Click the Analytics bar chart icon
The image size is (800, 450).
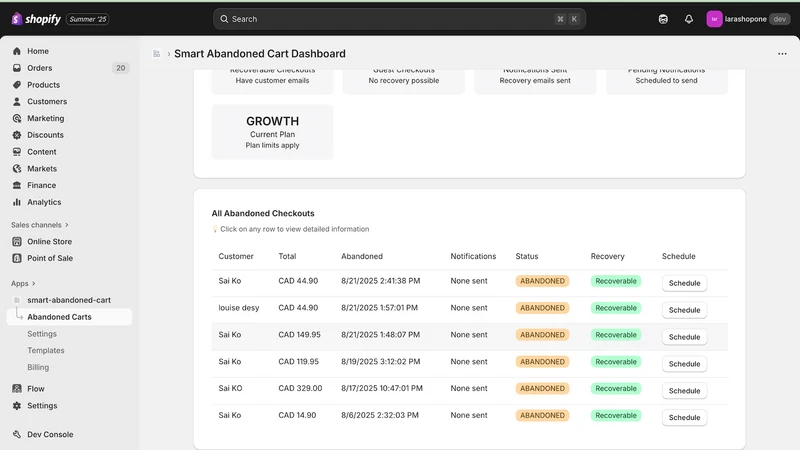click(17, 202)
